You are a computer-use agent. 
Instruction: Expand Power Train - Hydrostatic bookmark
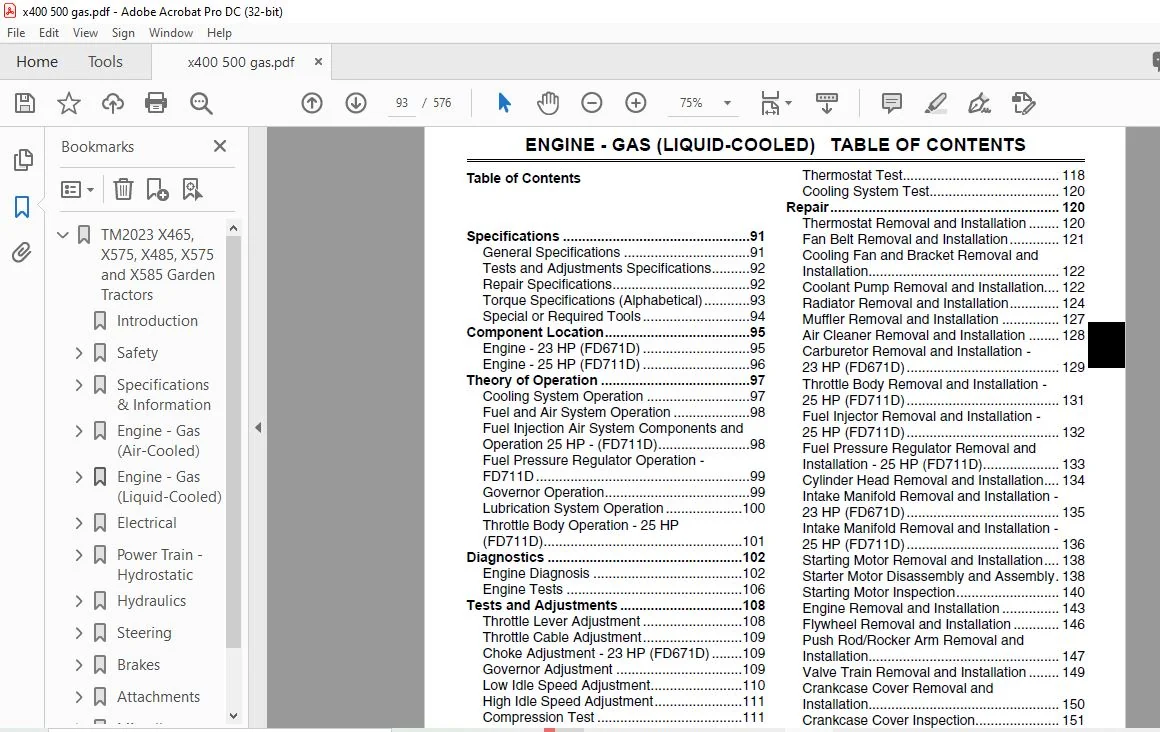pyautogui.click(x=79, y=555)
